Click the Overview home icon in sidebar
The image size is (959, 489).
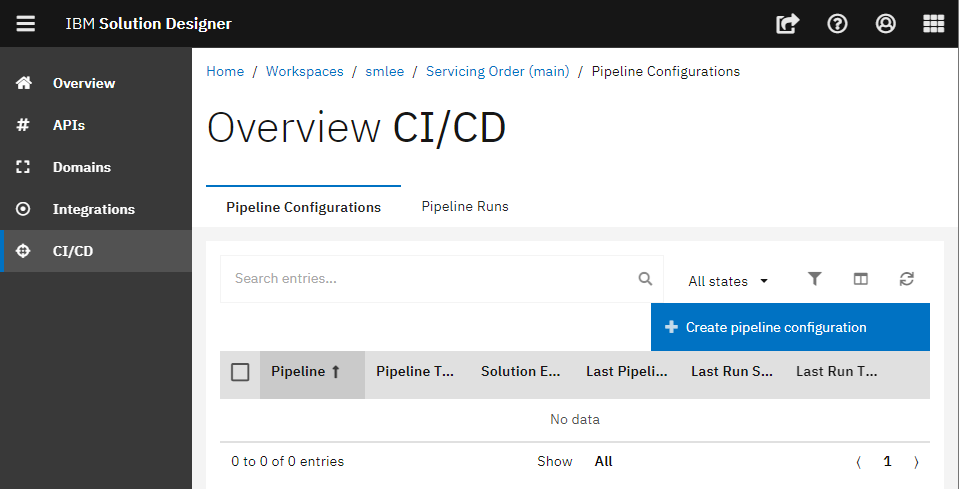pyautogui.click(x=23, y=83)
